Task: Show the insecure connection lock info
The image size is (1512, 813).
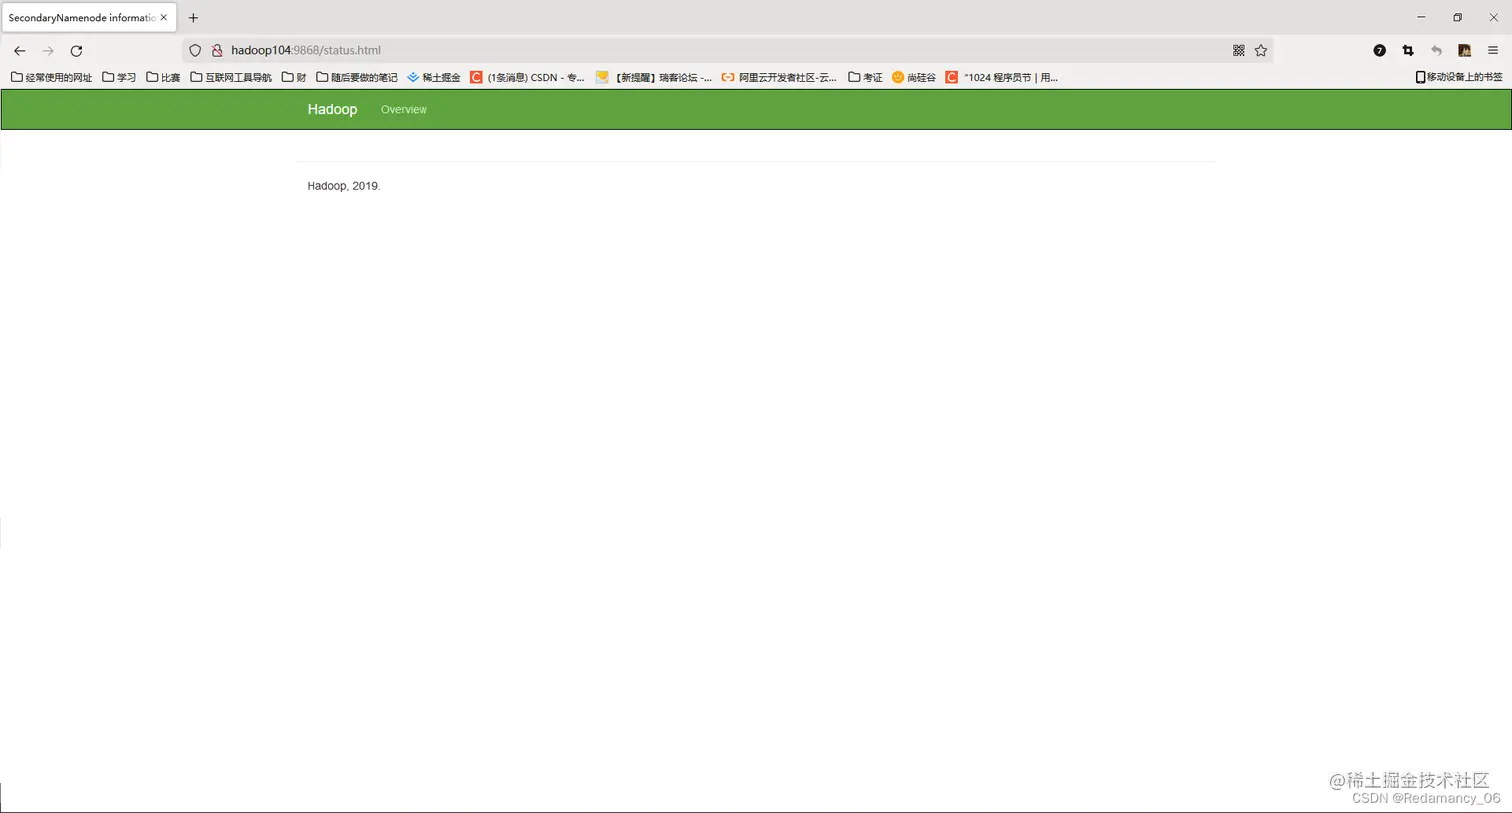Action: coord(216,50)
